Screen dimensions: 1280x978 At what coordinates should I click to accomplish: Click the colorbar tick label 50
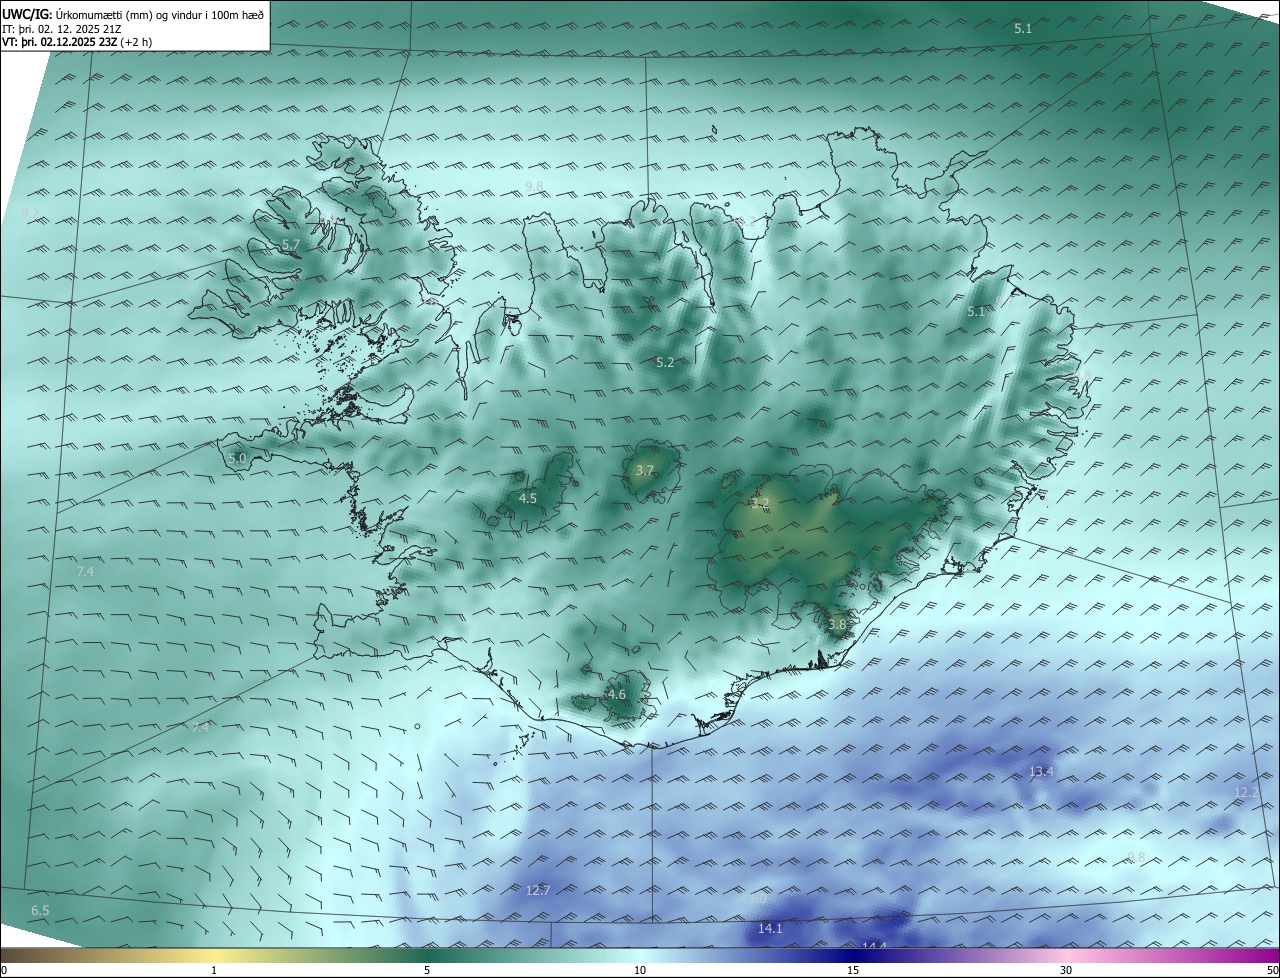1272,970
